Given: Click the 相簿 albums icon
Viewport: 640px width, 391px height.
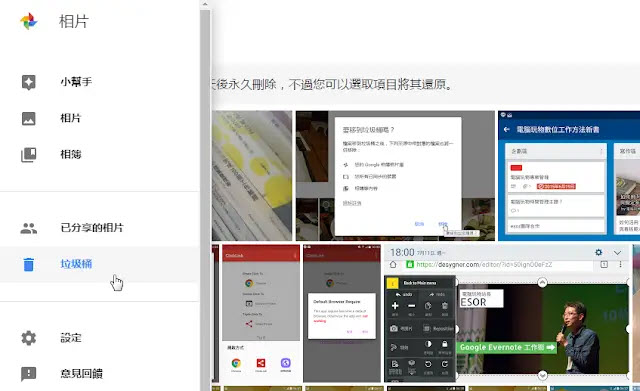Looking at the screenshot, I should [29, 155].
